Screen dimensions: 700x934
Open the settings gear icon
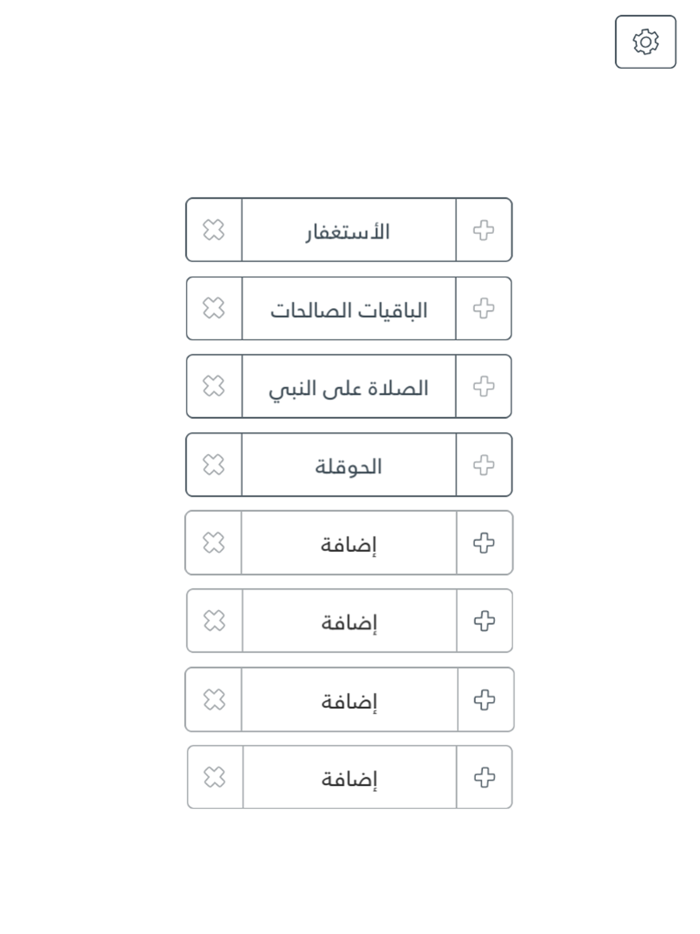pos(645,41)
